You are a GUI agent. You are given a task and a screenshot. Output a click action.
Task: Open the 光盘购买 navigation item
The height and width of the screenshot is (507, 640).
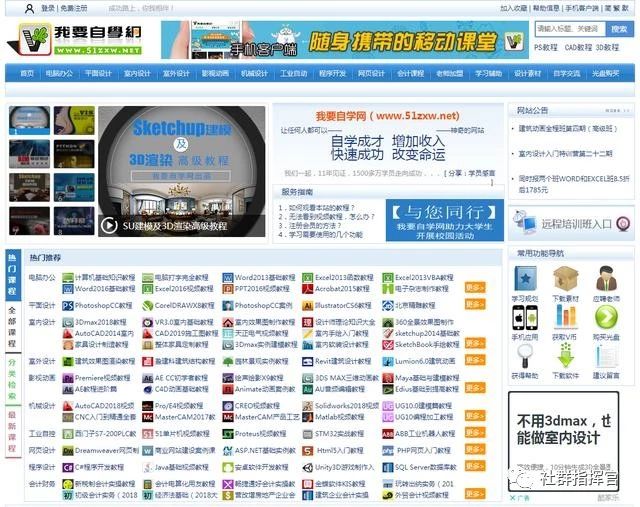pos(606,73)
